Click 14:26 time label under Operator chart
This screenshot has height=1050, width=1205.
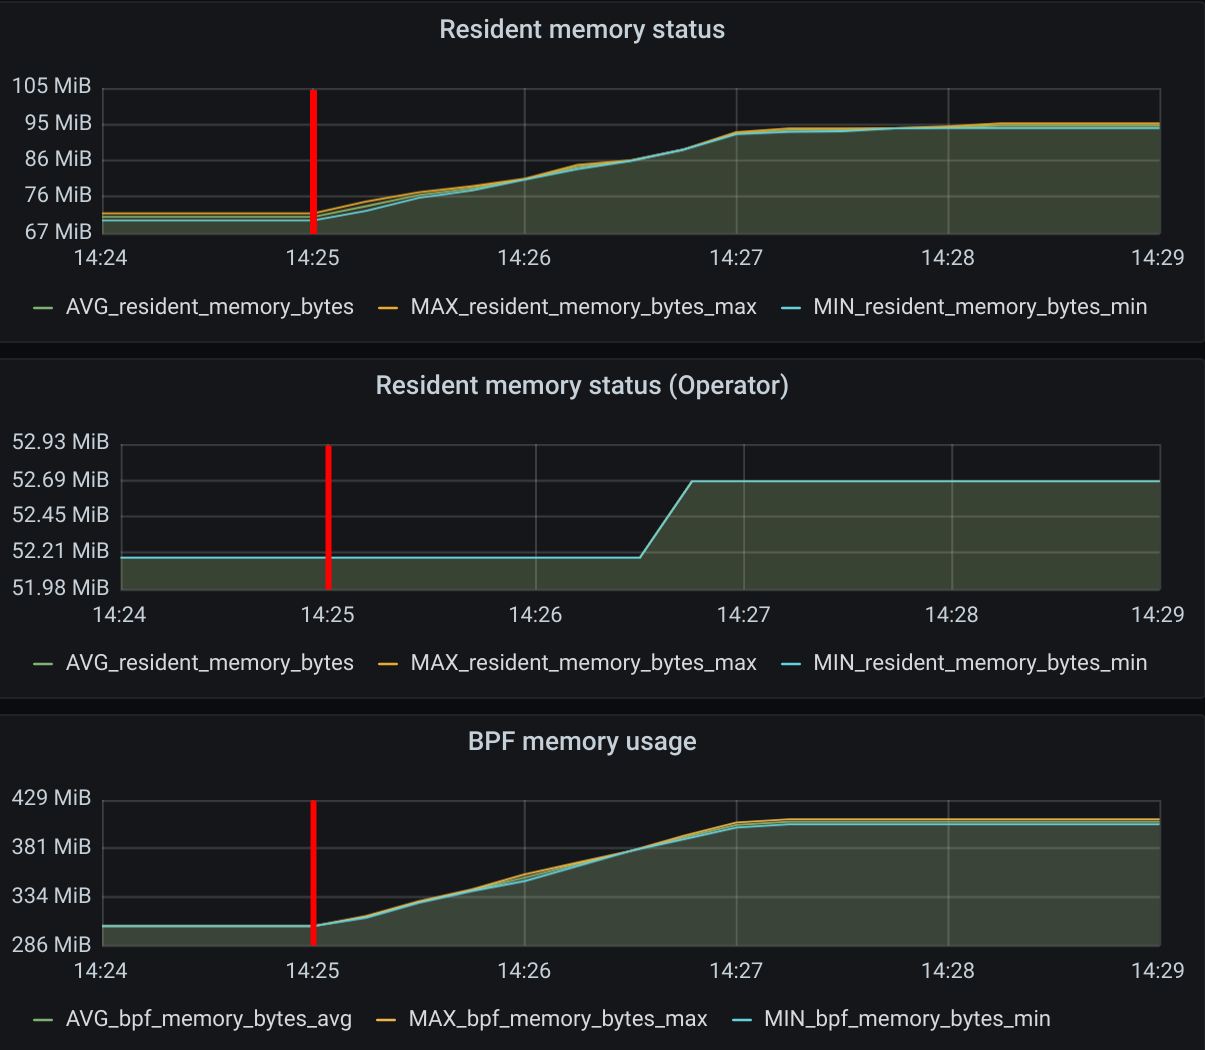535,614
